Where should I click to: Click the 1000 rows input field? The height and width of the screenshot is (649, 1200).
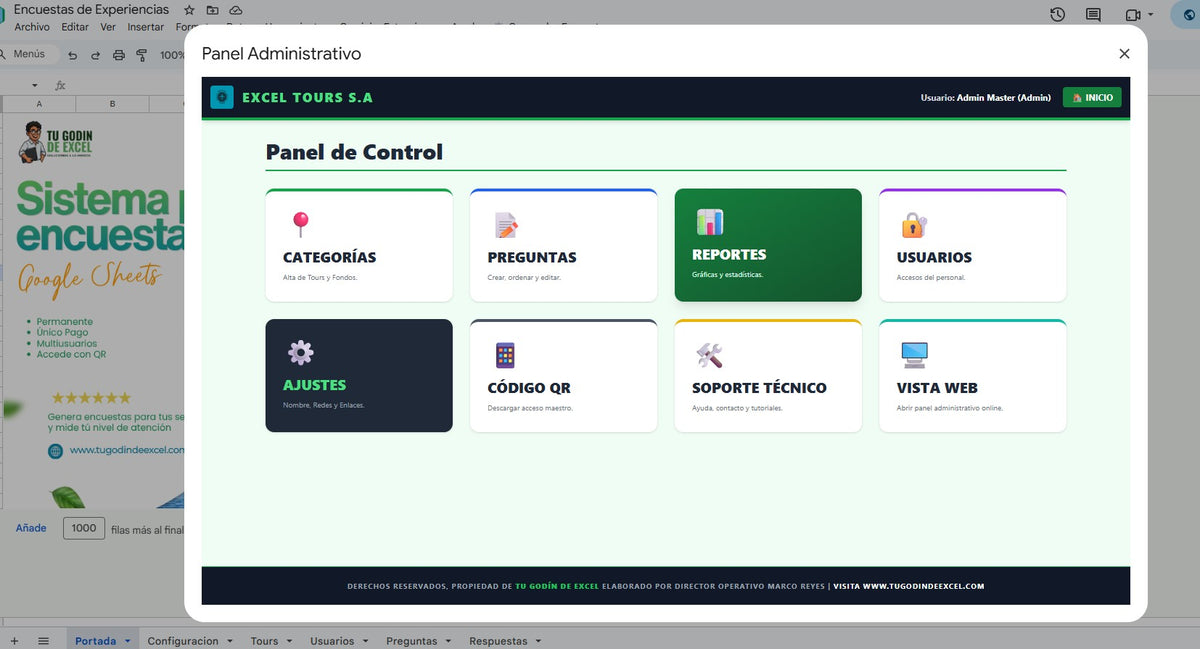[84, 528]
